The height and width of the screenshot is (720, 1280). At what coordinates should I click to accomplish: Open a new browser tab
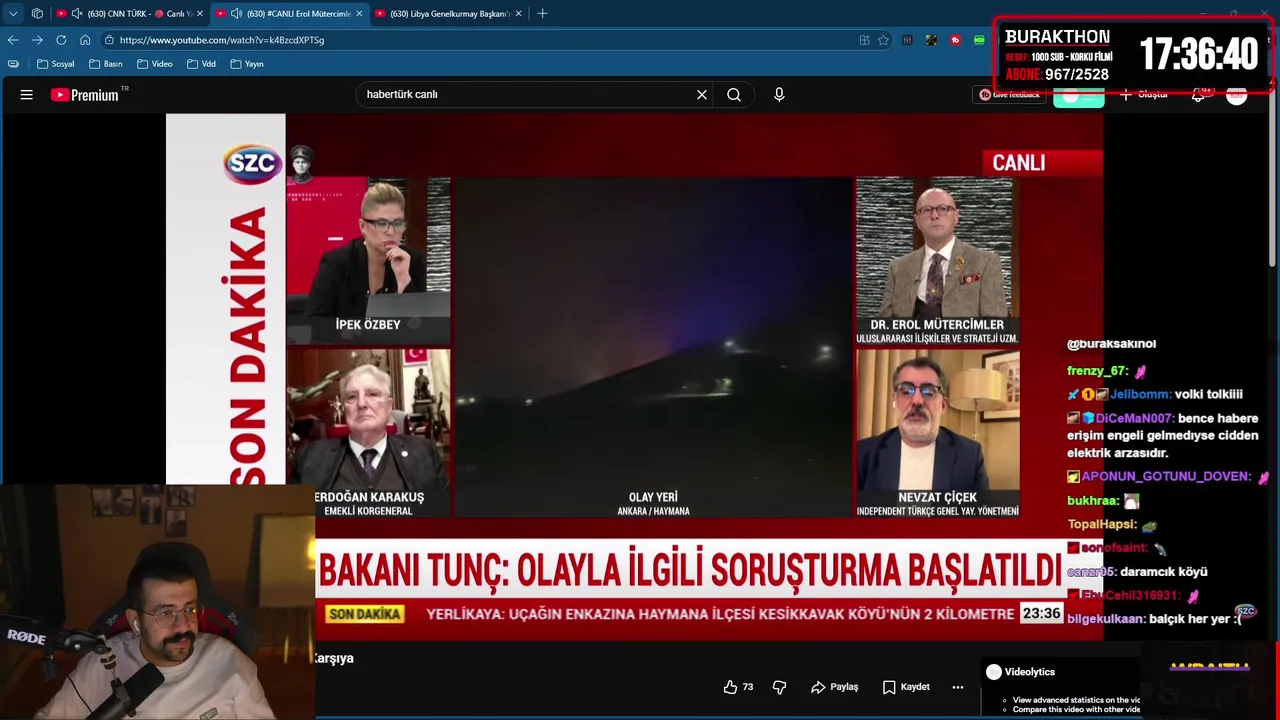tap(542, 13)
